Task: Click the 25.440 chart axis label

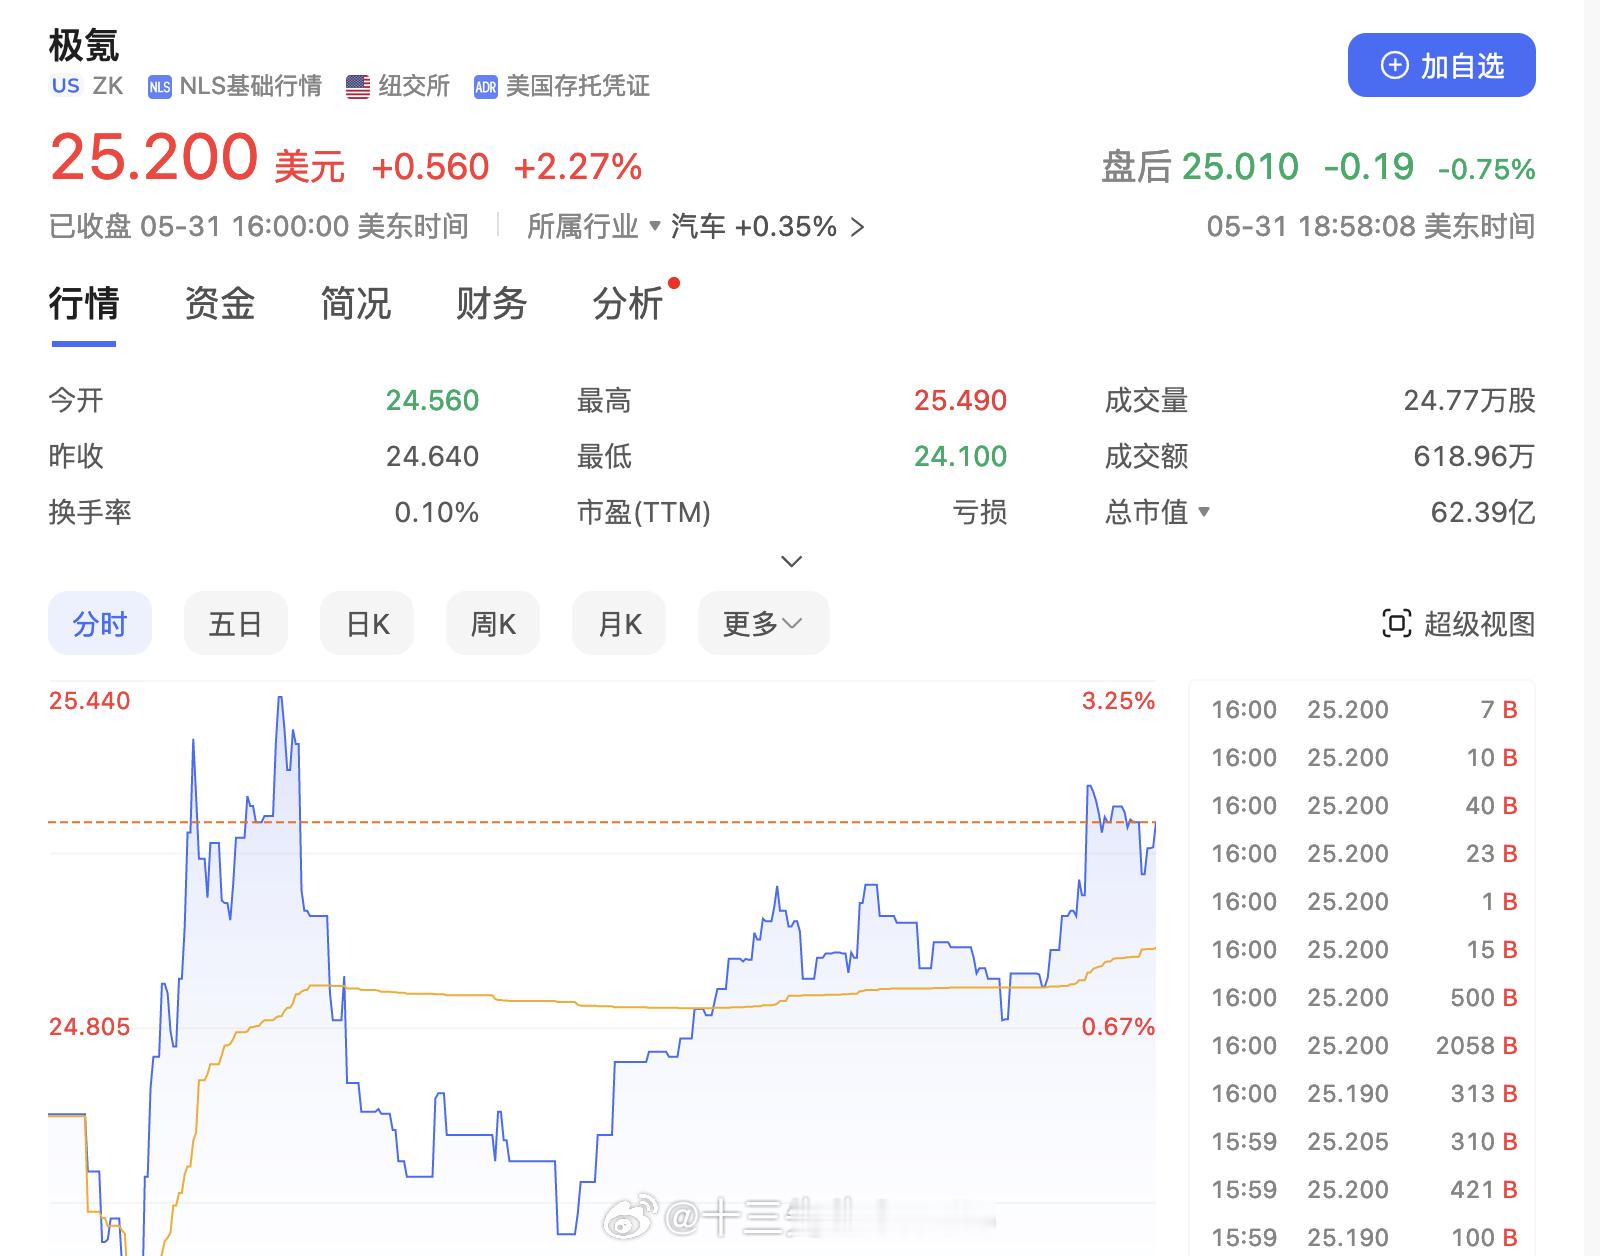Action: pos(90,701)
